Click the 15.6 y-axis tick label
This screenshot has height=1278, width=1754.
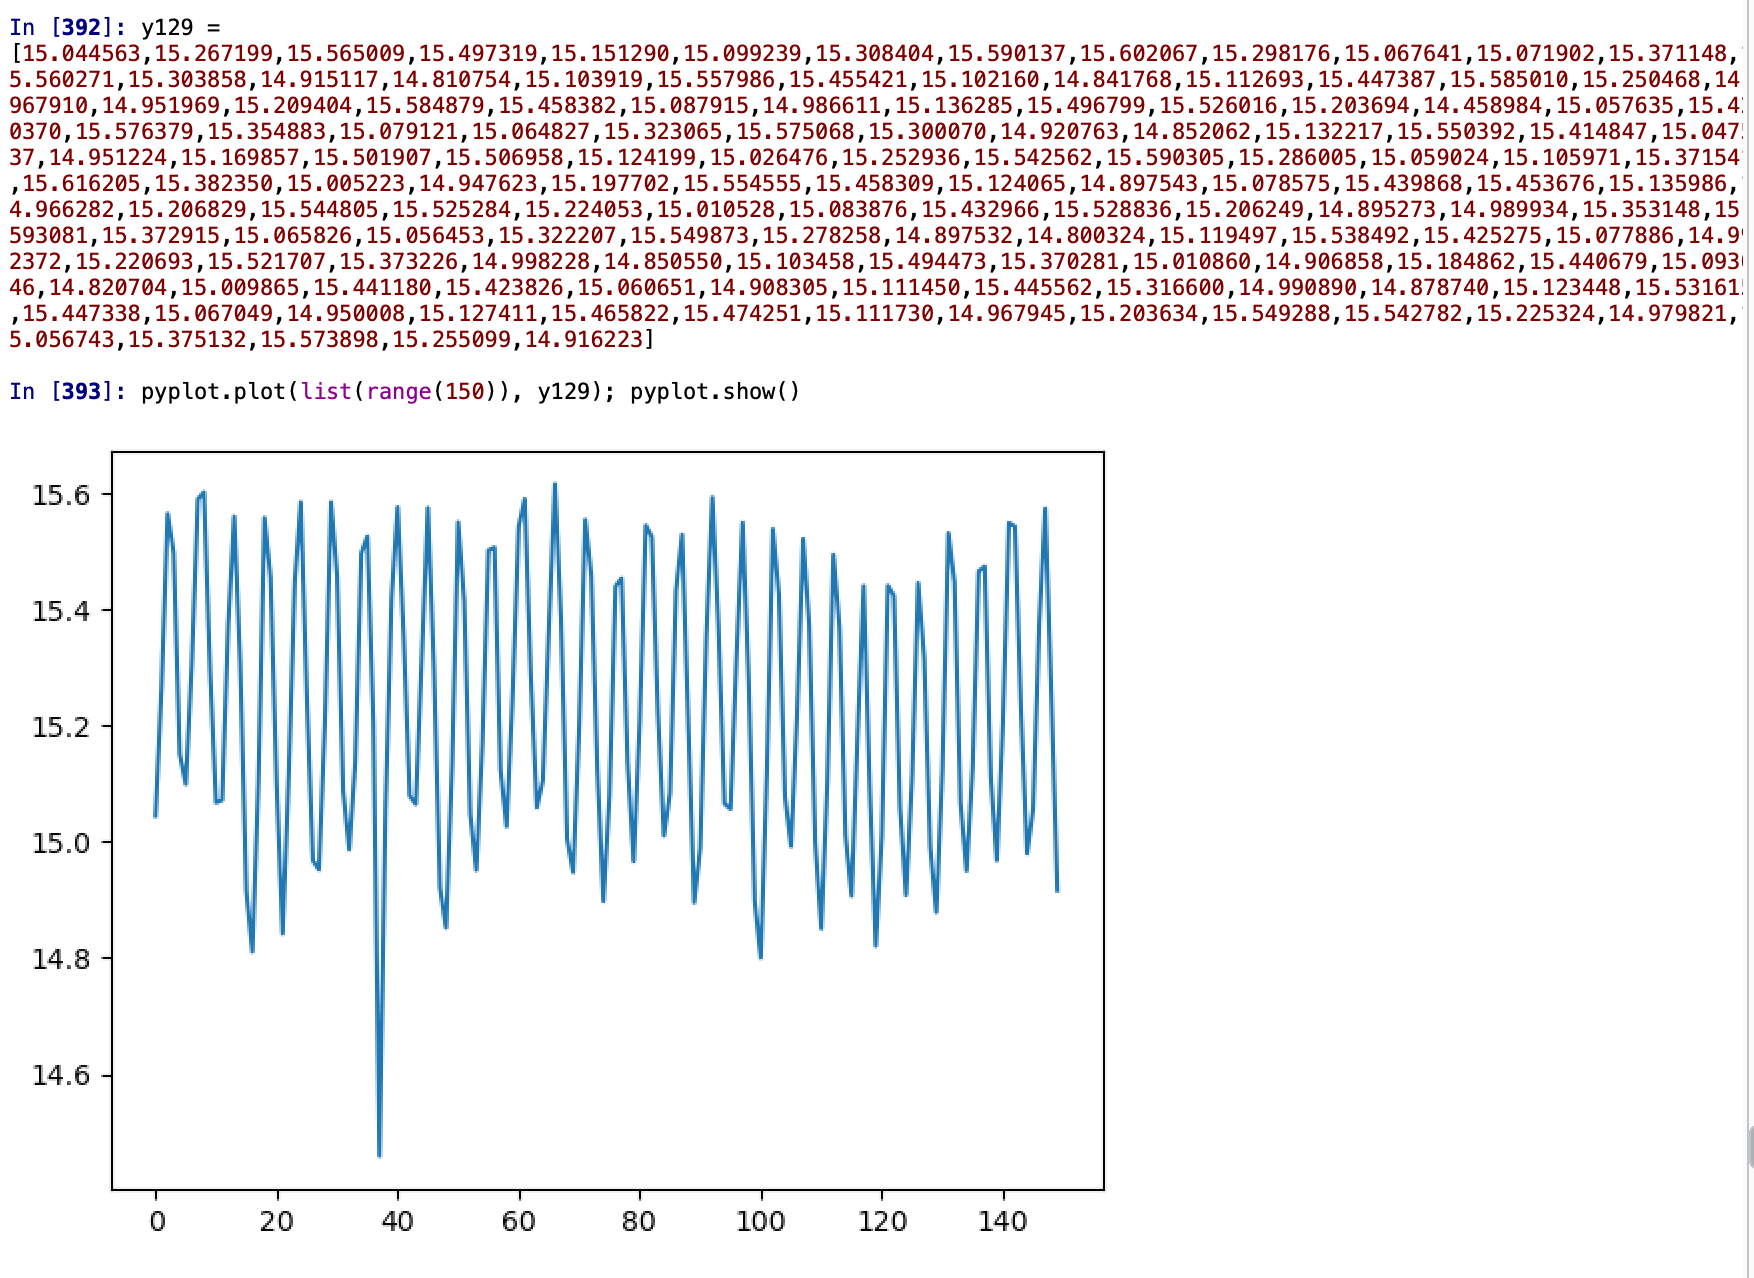pos(61,495)
